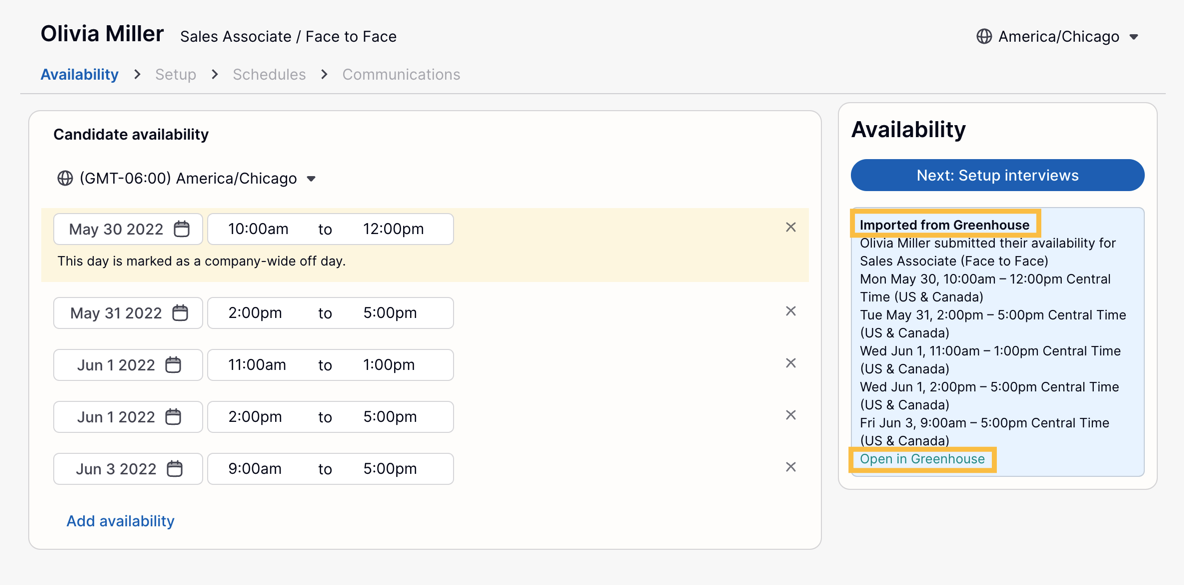Edit the May 30 2022 date field
The height and width of the screenshot is (585, 1184).
coord(128,229)
